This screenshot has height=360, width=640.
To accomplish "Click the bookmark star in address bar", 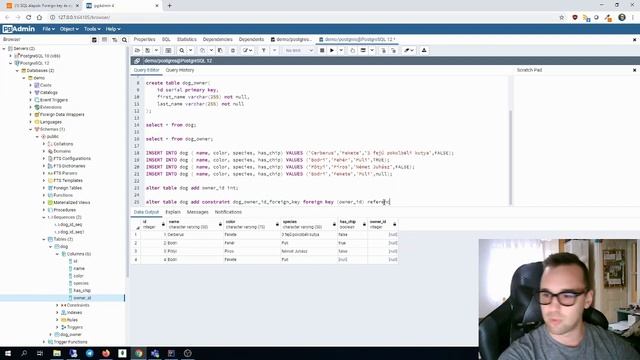I will click(562, 17).
